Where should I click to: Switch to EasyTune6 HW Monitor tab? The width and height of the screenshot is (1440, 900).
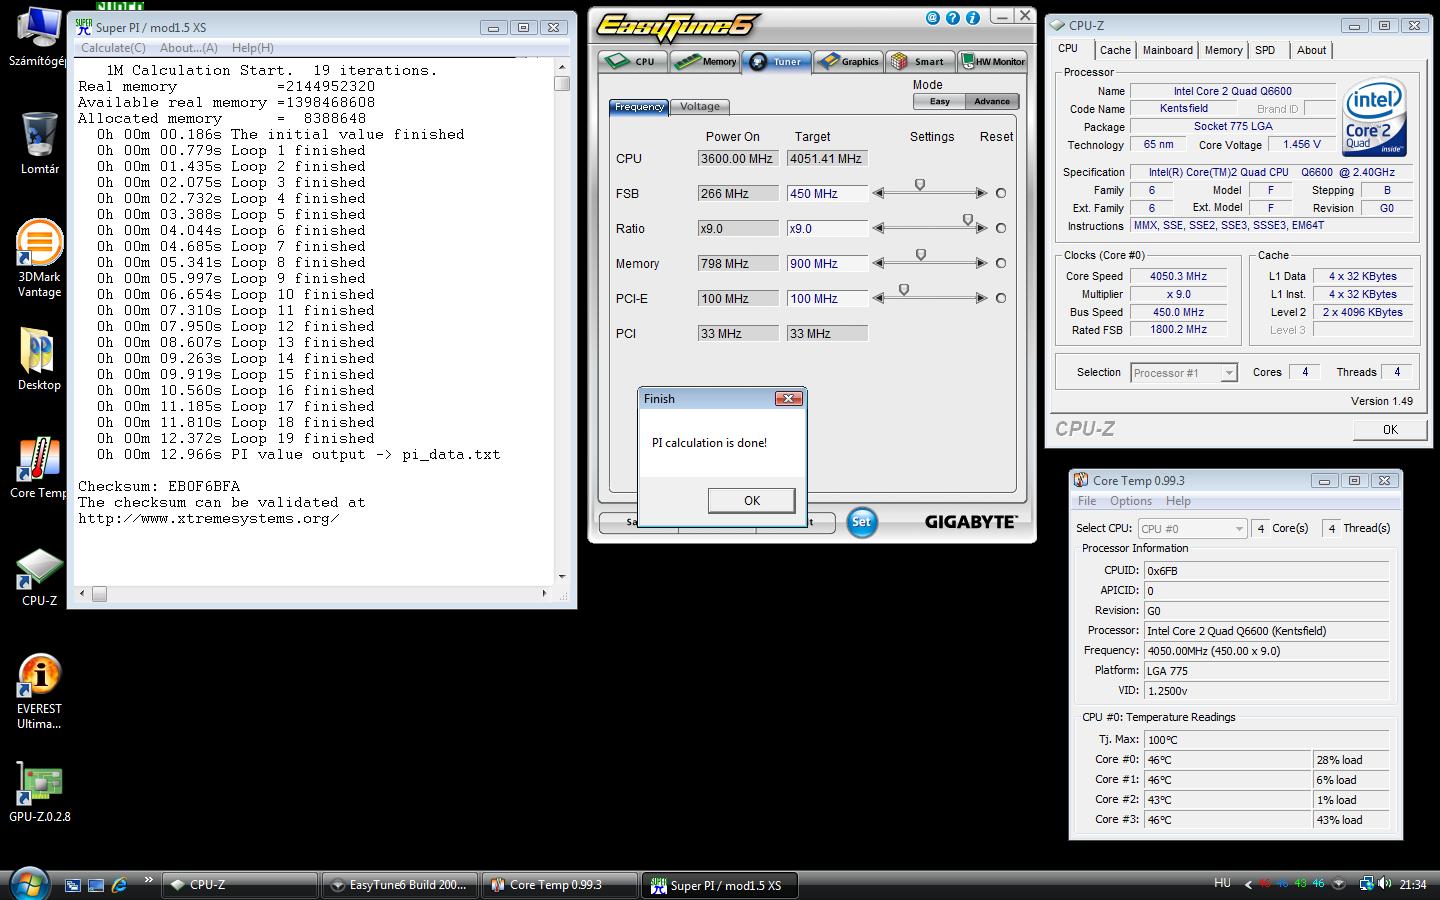click(x=993, y=61)
